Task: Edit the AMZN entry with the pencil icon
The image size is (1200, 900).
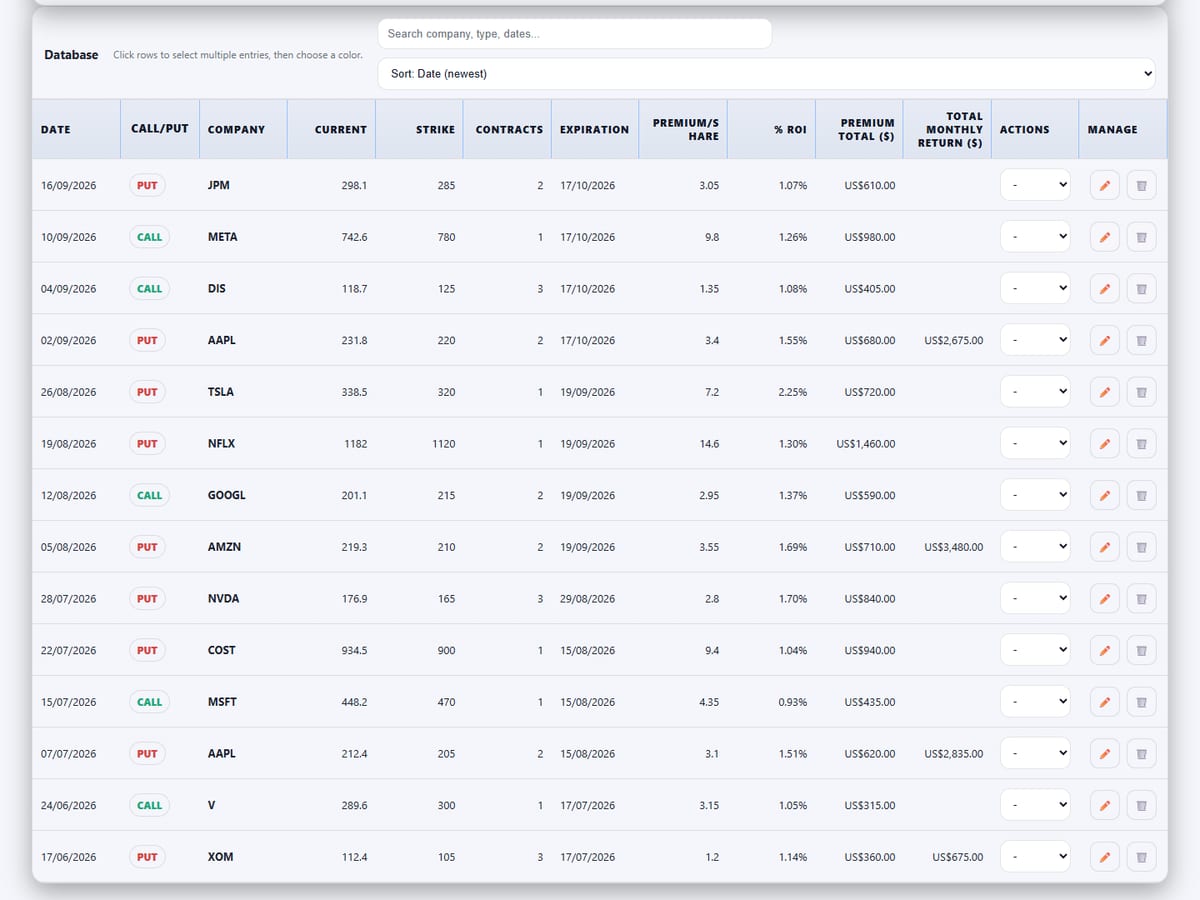Action: click(x=1104, y=547)
